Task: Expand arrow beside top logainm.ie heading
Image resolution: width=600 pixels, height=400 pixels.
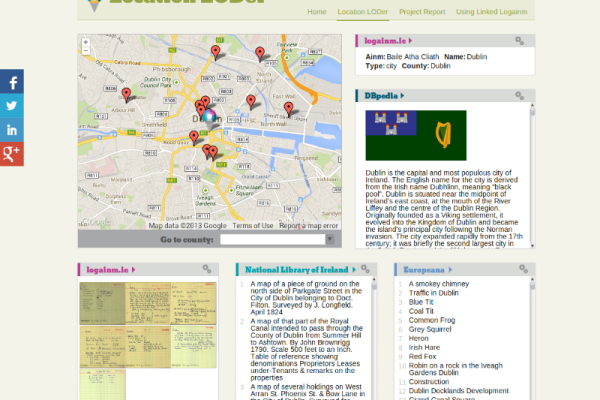Action: click(410, 41)
